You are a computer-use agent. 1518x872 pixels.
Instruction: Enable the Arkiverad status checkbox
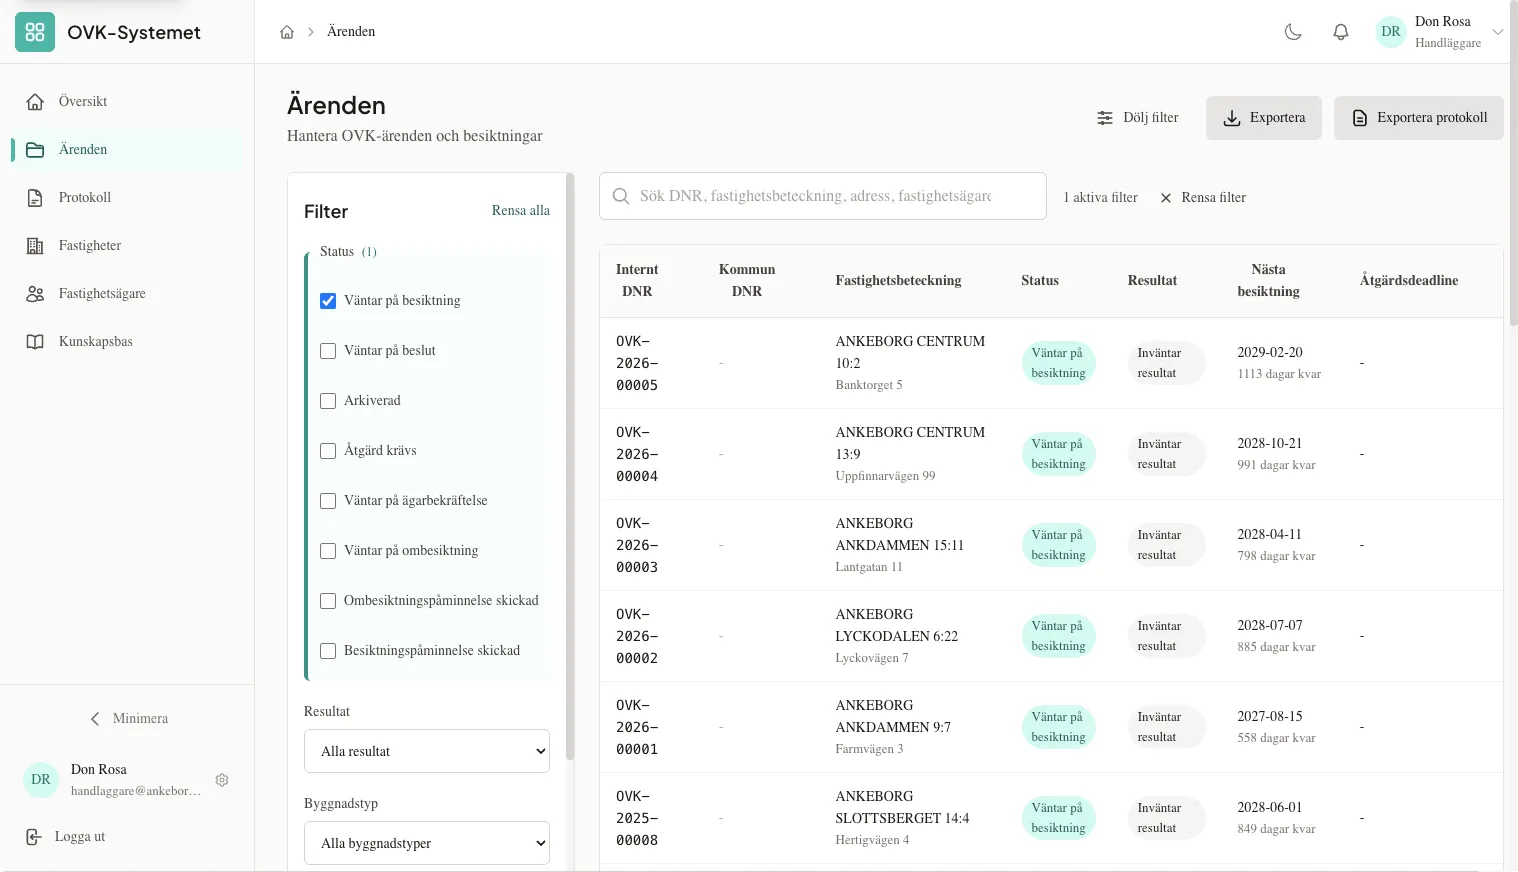coord(328,401)
